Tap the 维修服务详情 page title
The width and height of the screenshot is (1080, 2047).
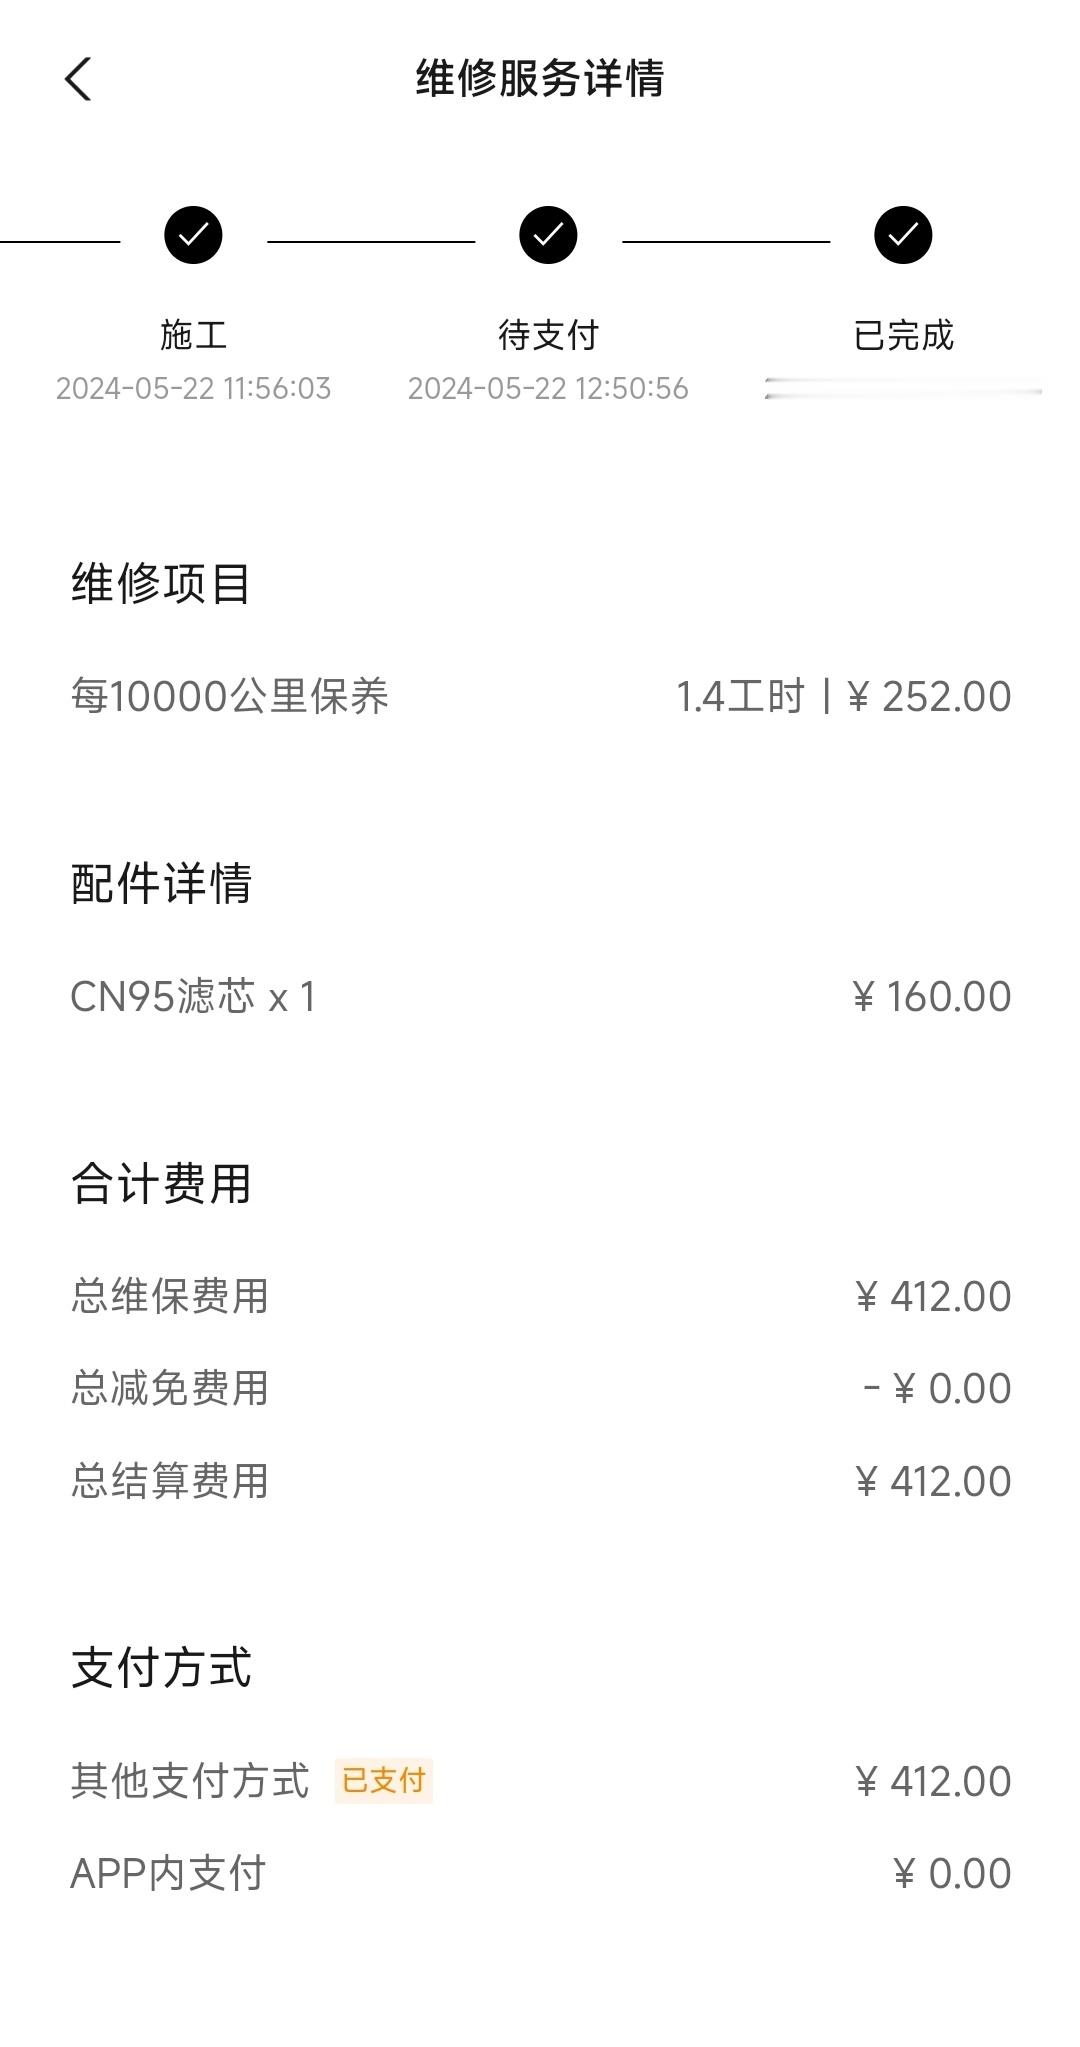coord(540,78)
